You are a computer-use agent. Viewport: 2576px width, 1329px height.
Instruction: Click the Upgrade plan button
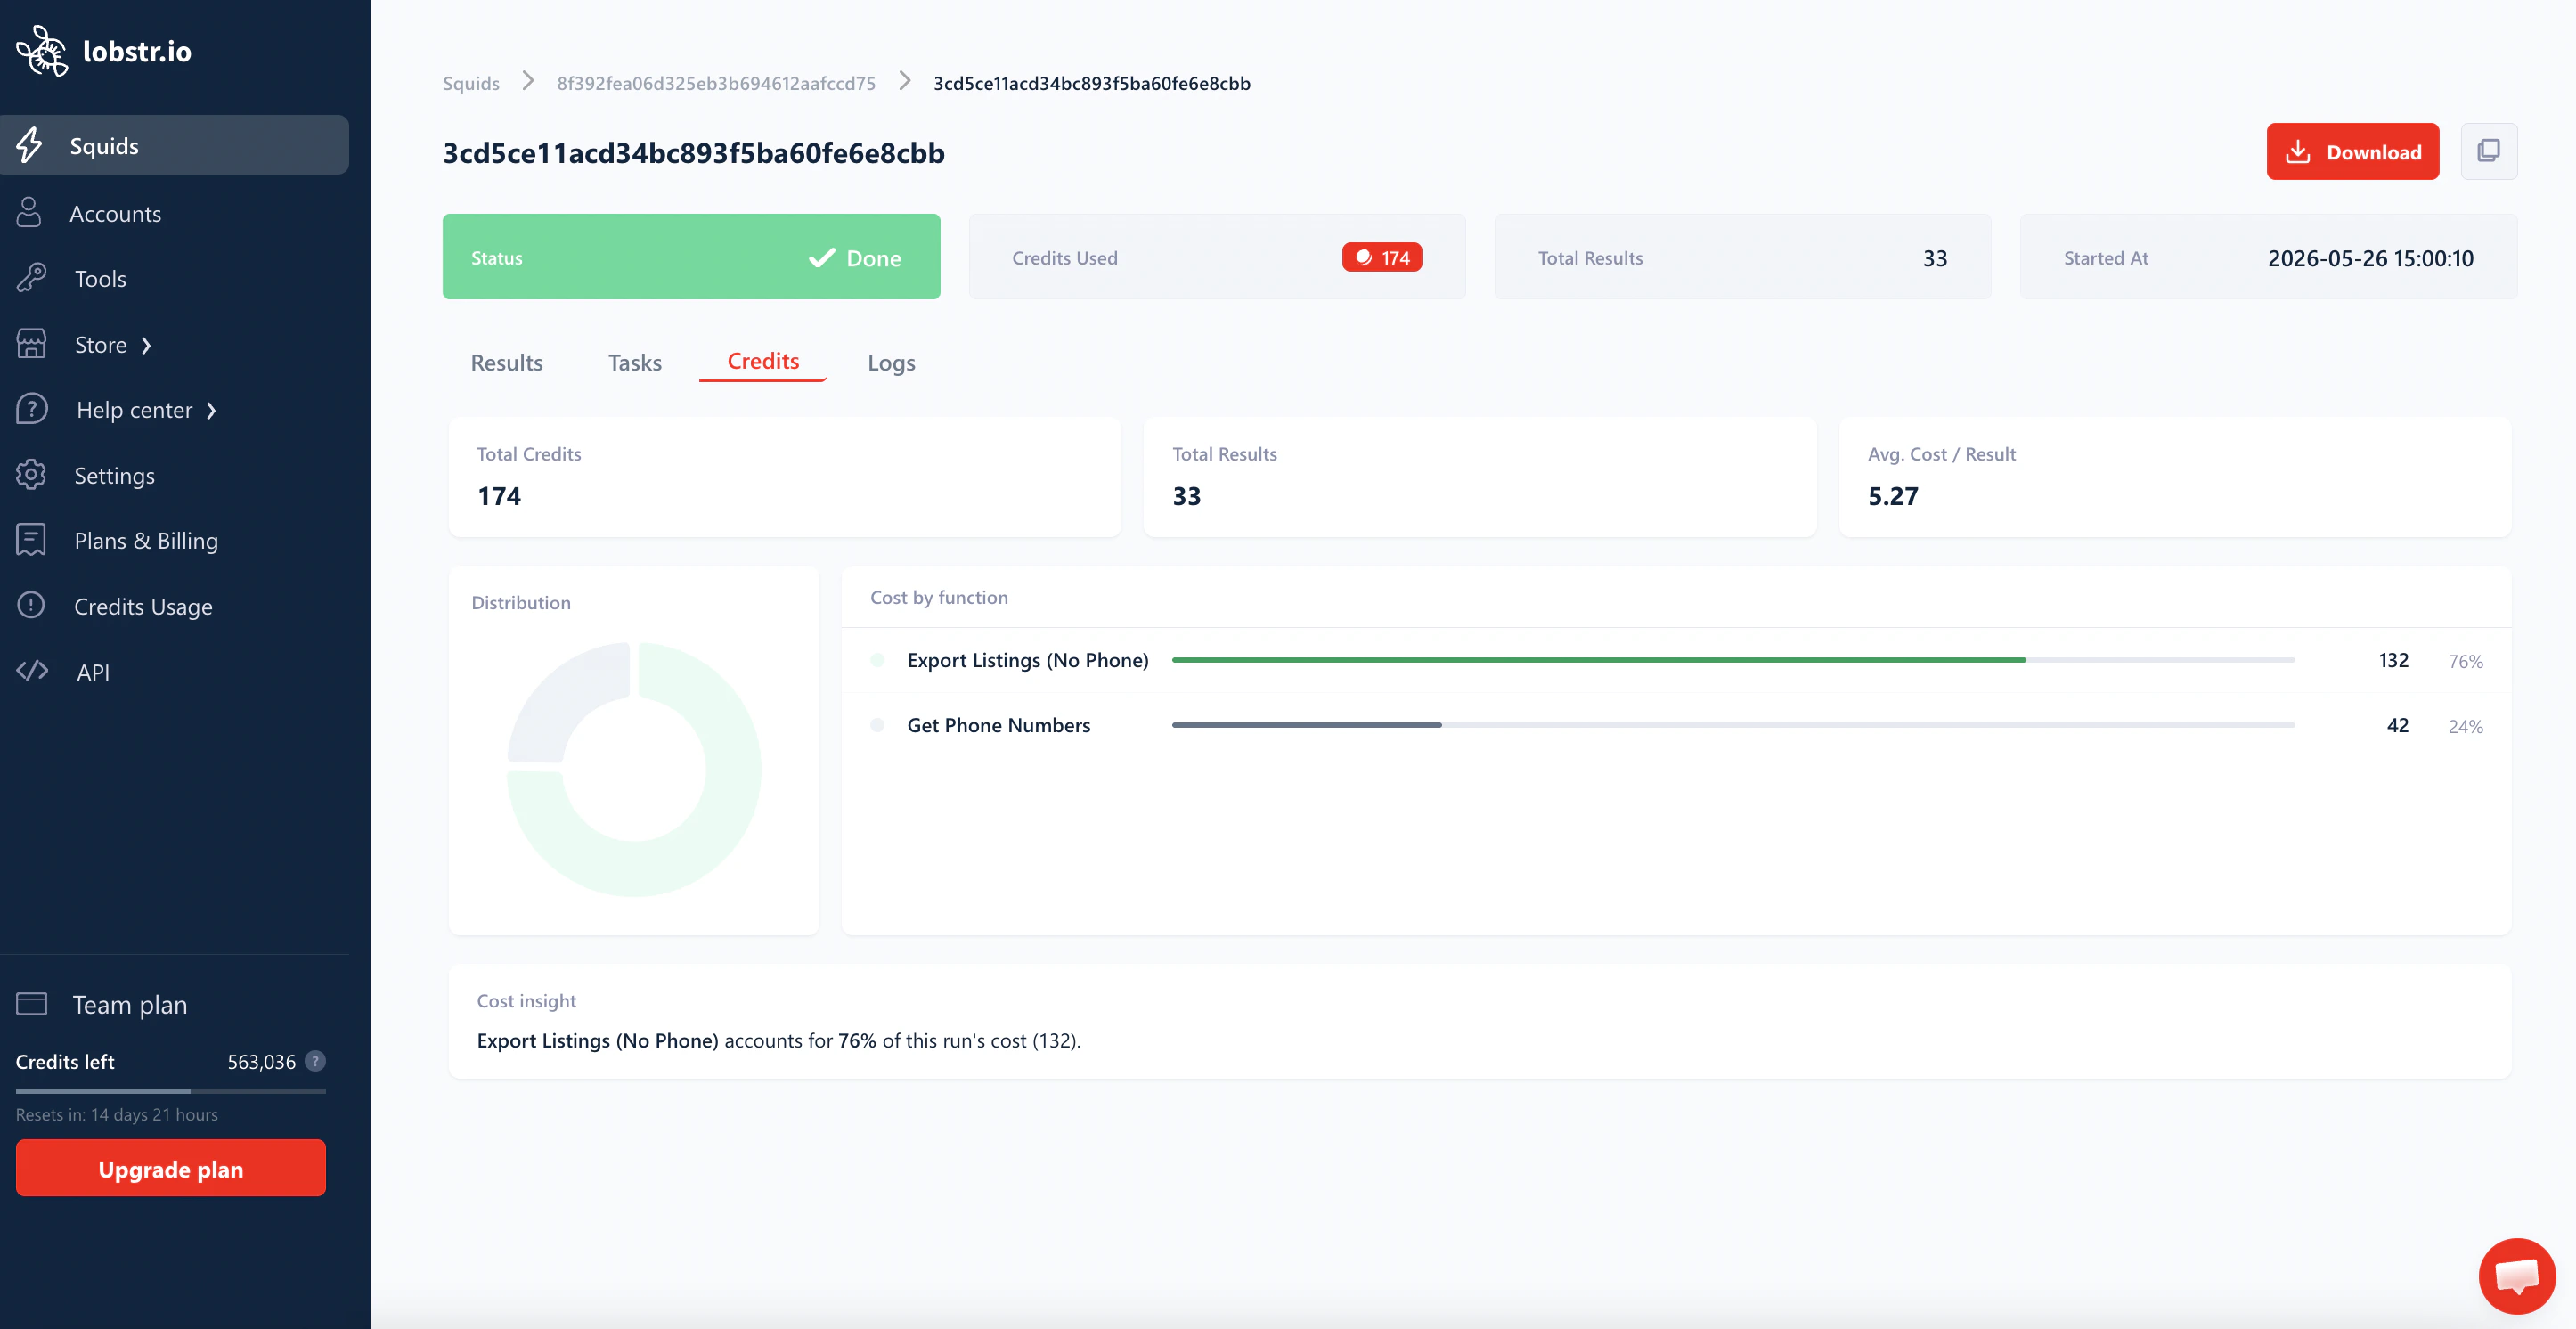point(171,1168)
